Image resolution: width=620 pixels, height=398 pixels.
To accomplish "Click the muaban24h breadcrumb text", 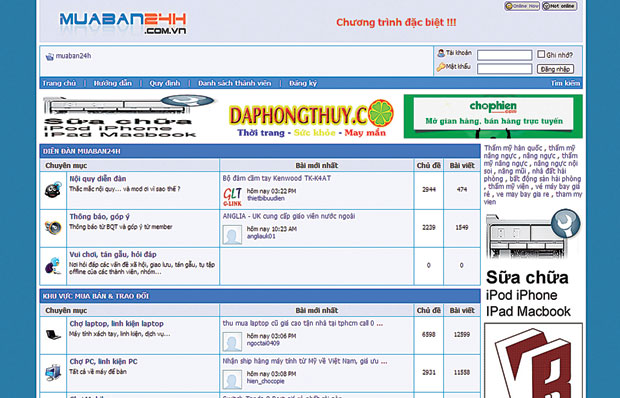I will [73, 56].
